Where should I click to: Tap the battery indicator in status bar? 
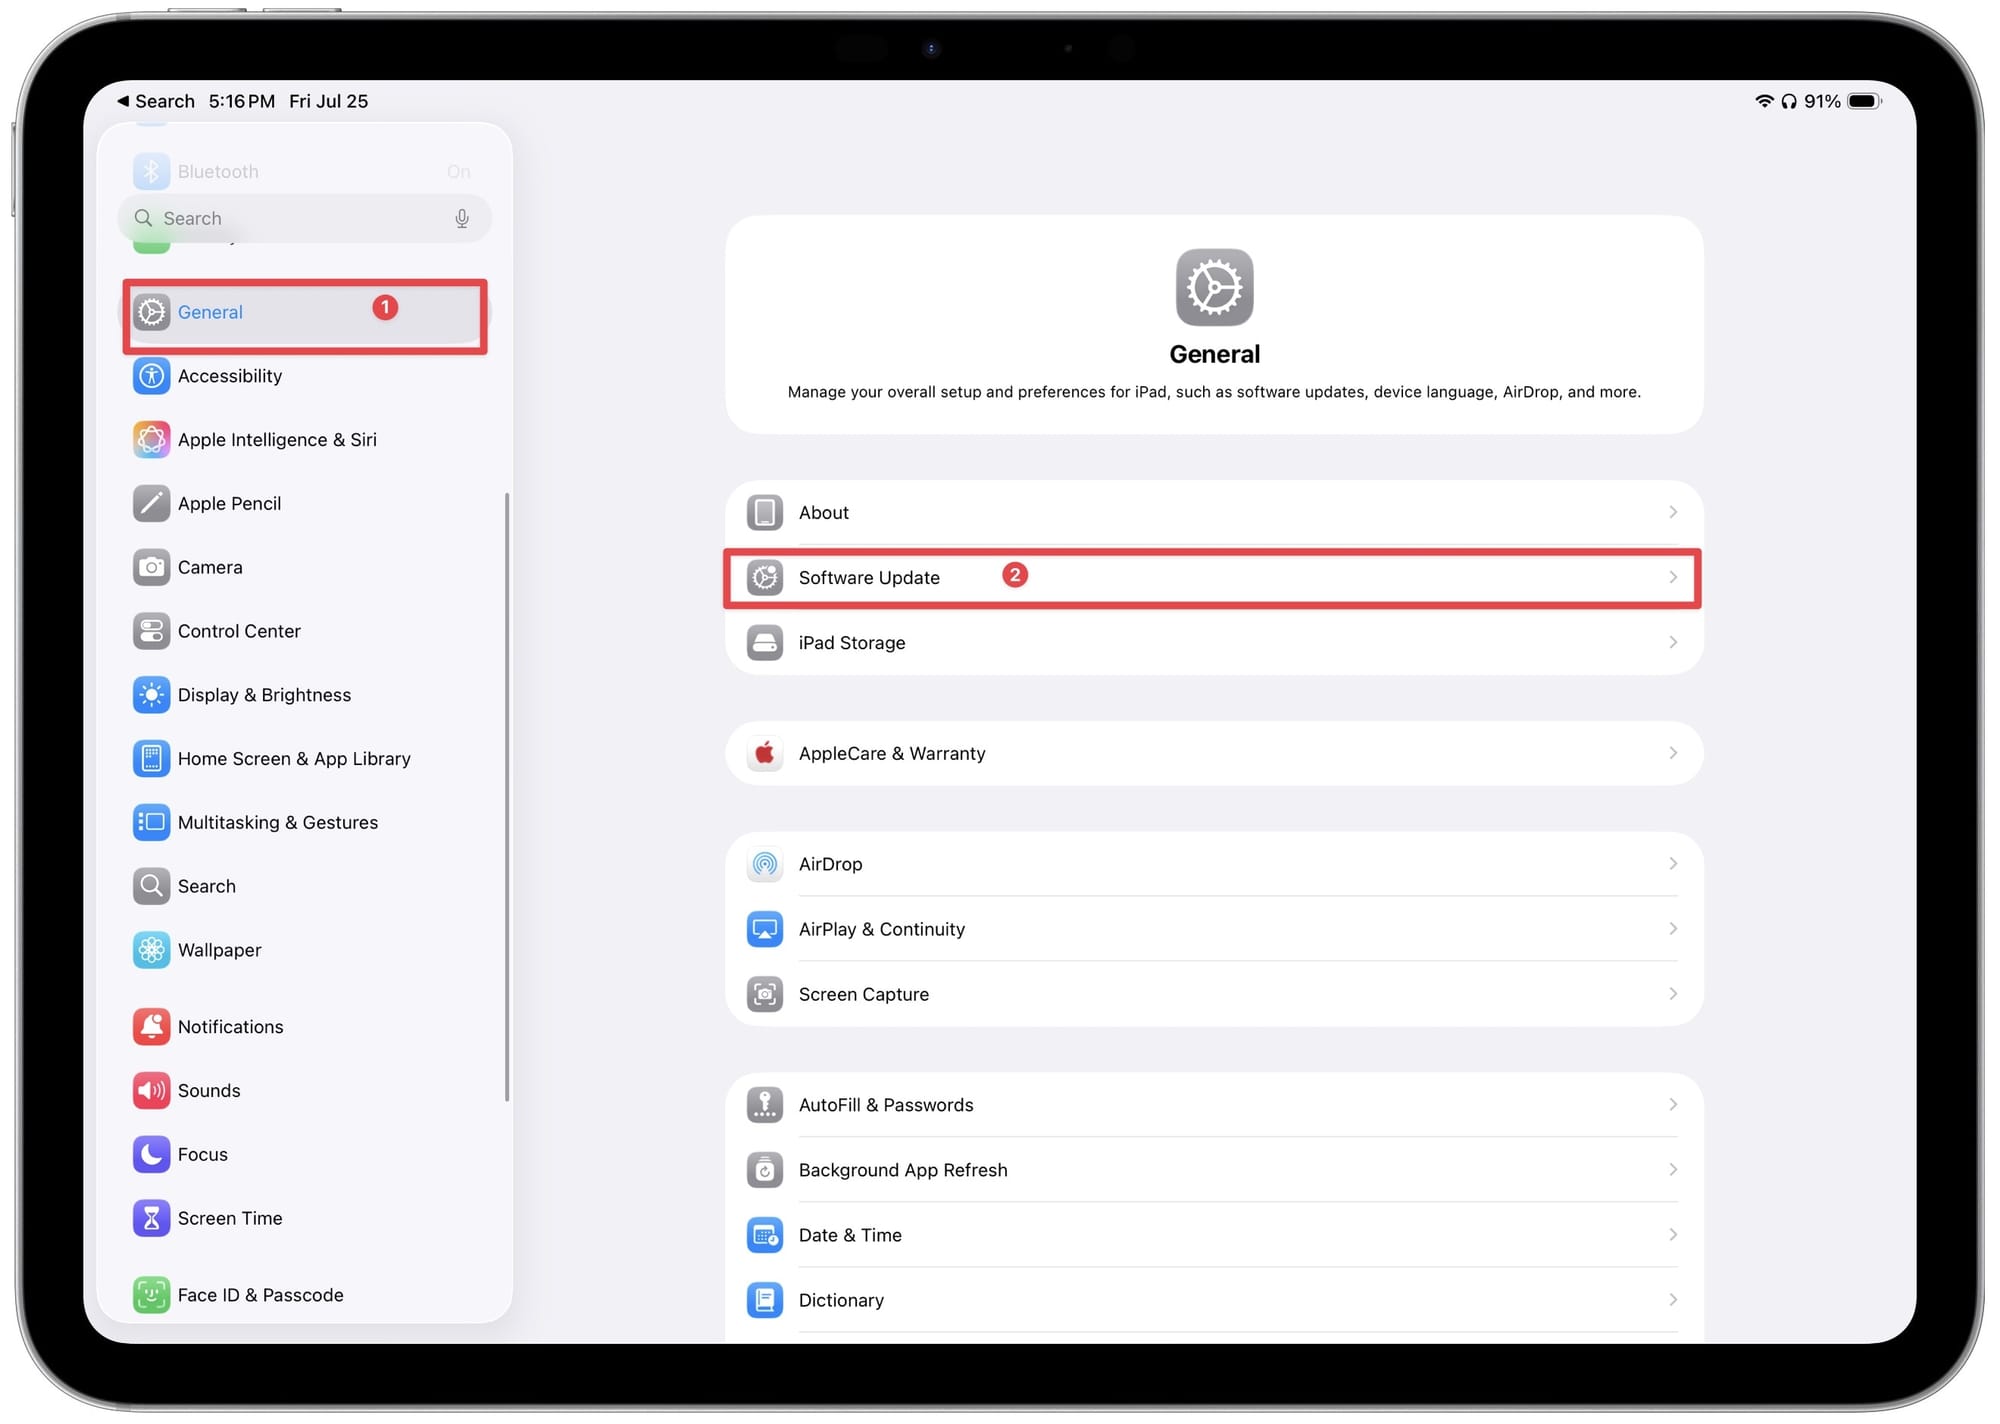coord(1864,102)
